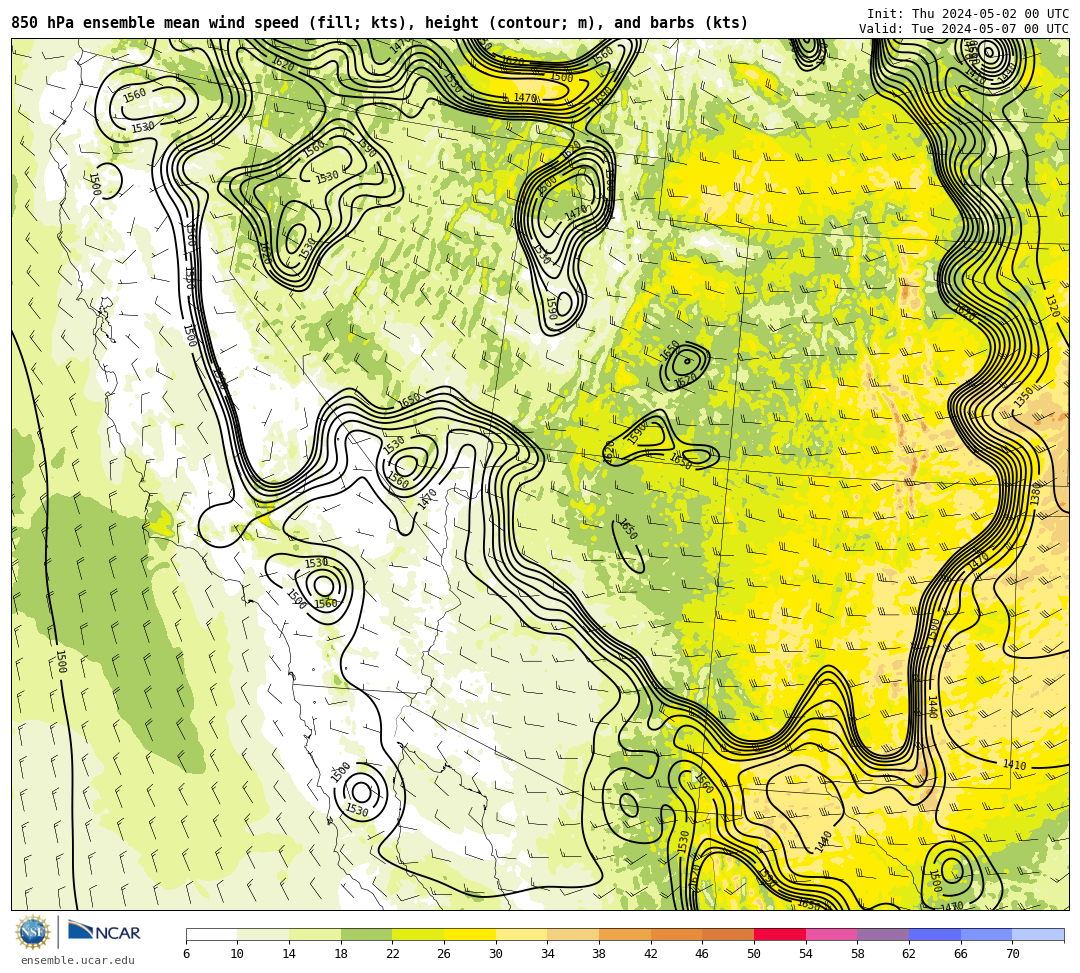Pick the pale 10–14 kts color bar segment
1080x973 pixels.
263,934
